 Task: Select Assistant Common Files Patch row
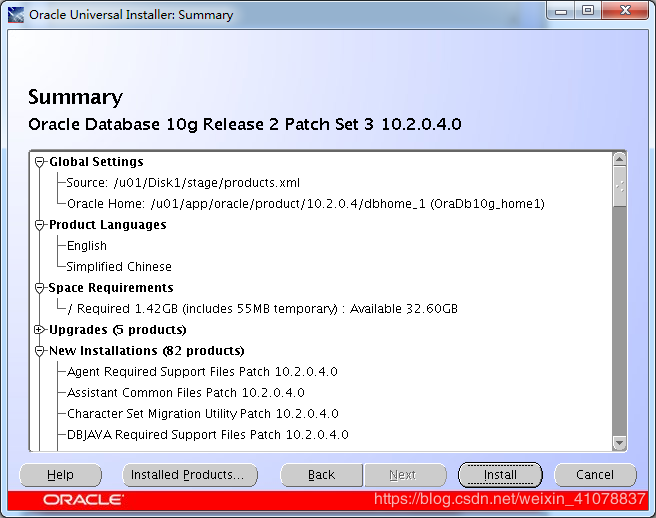[x=185, y=392]
